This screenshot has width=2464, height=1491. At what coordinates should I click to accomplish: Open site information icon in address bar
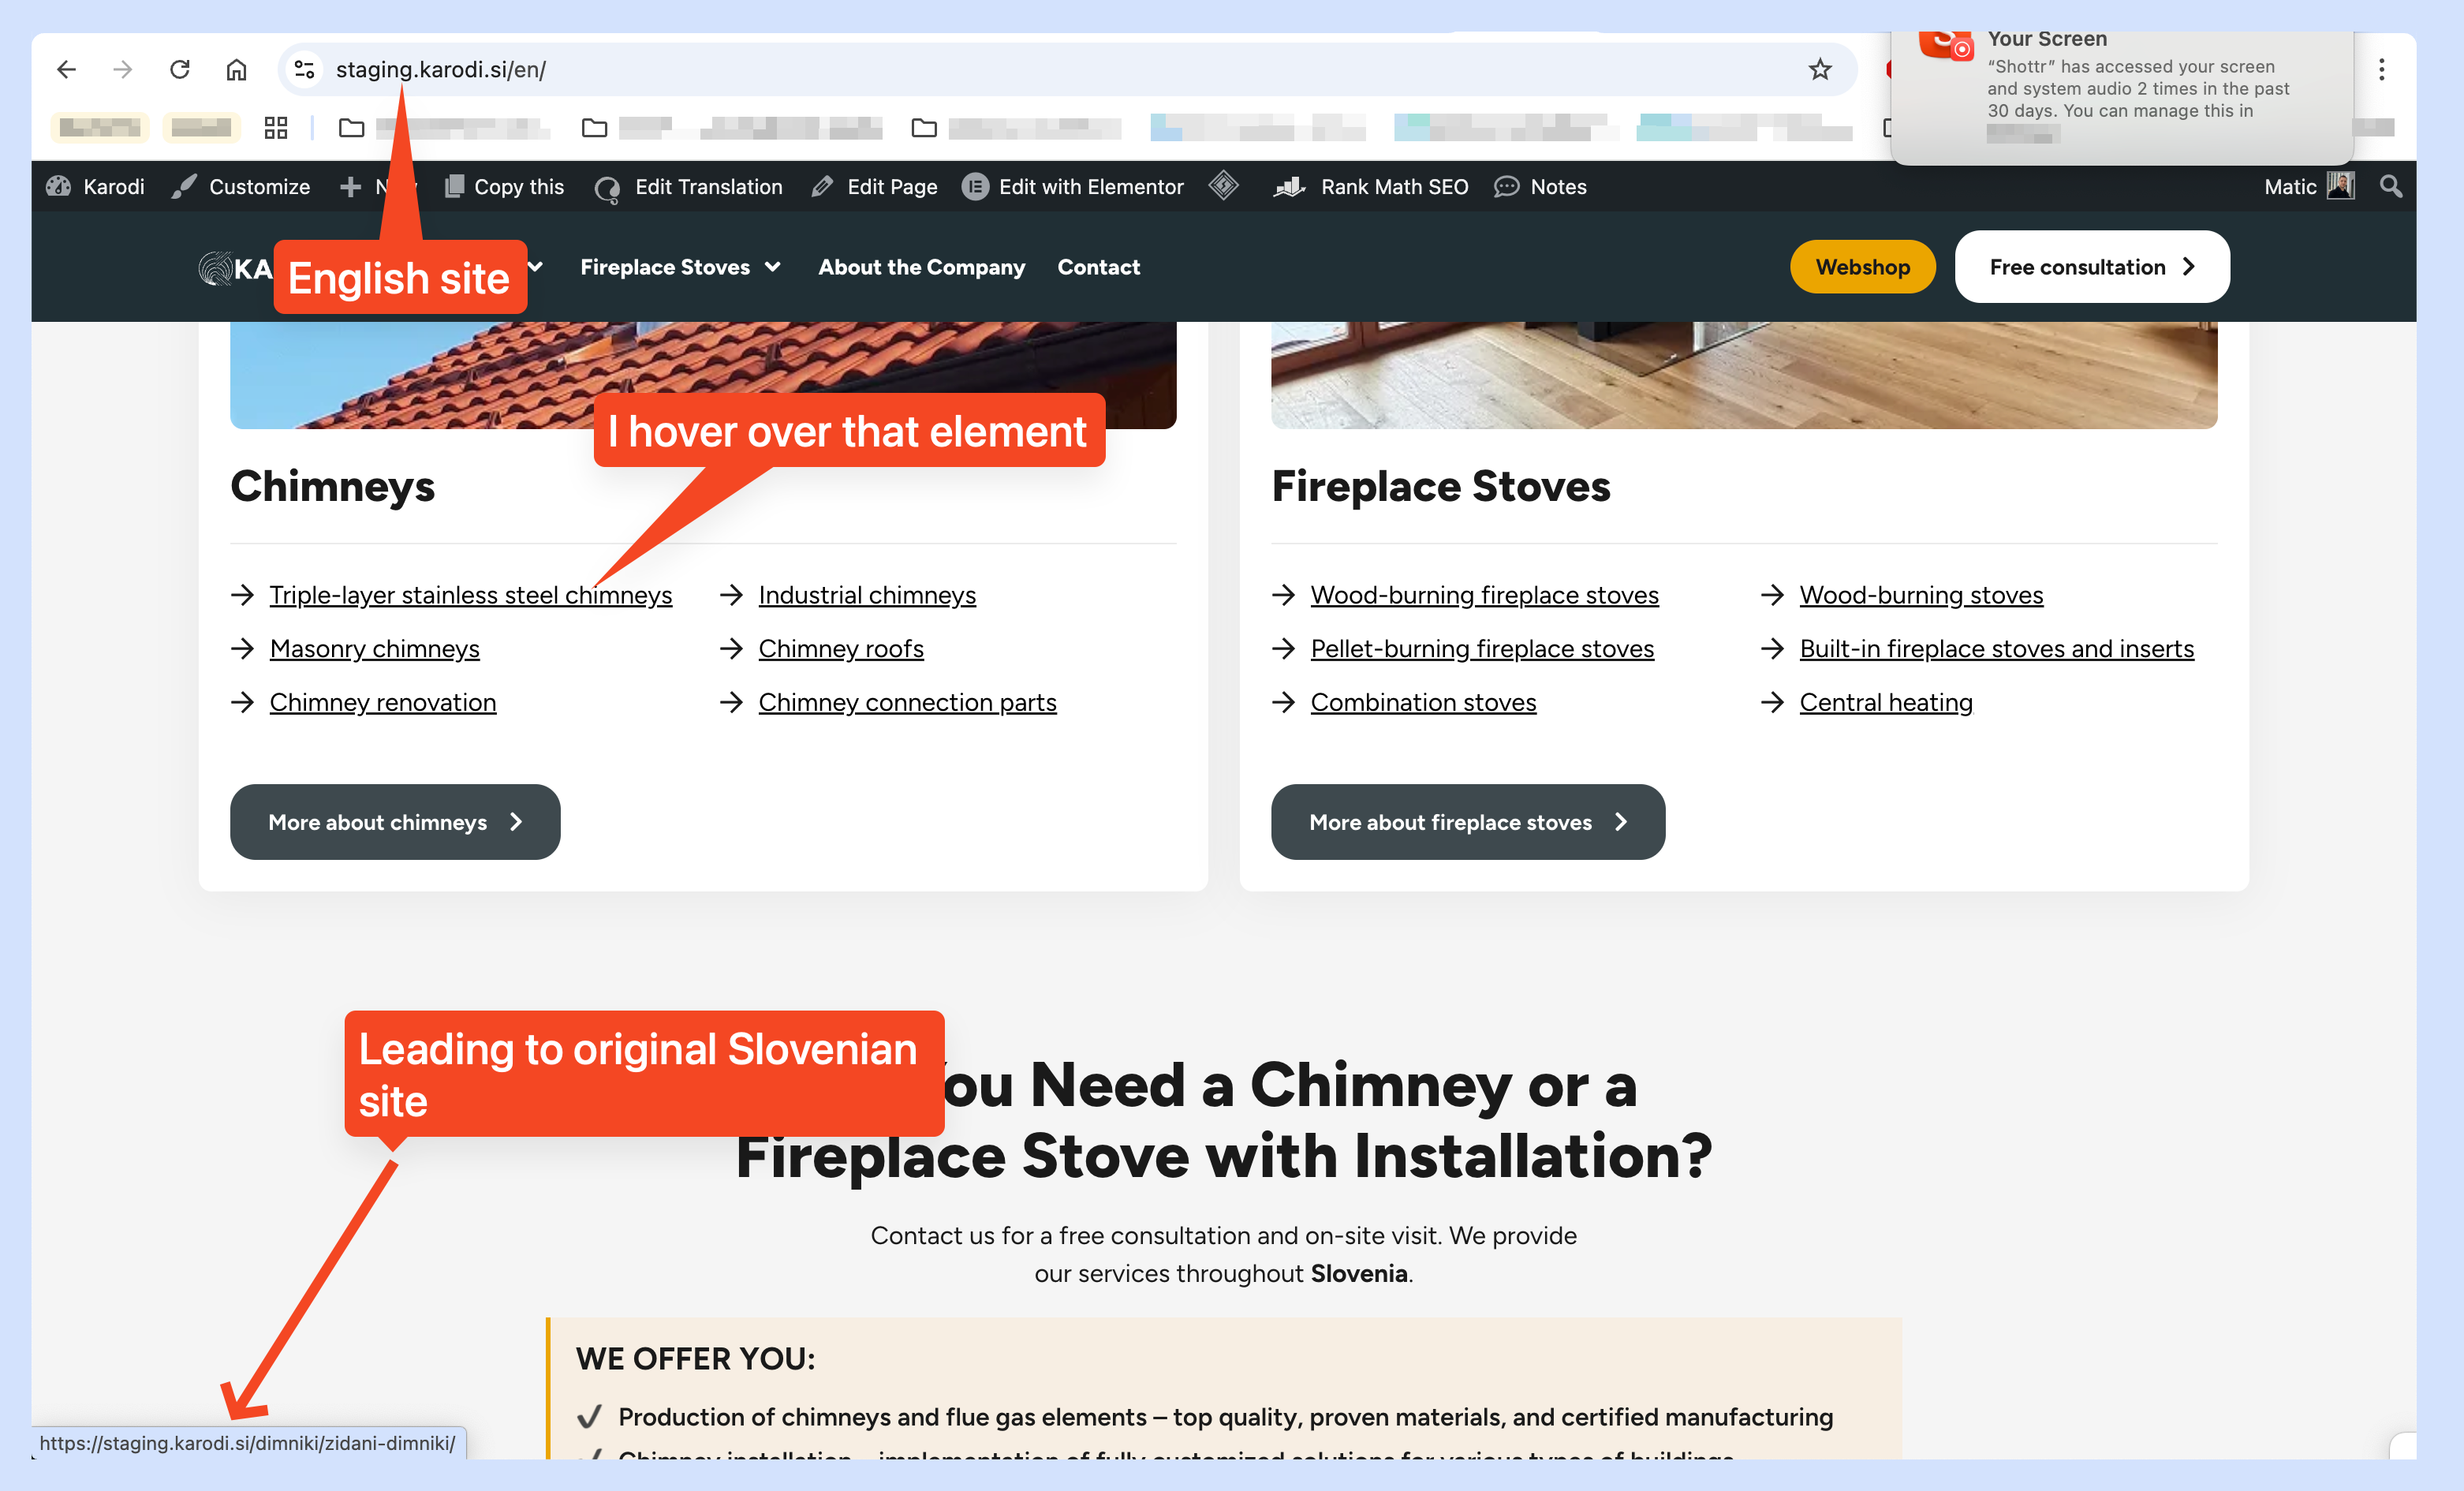pos(304,69)
